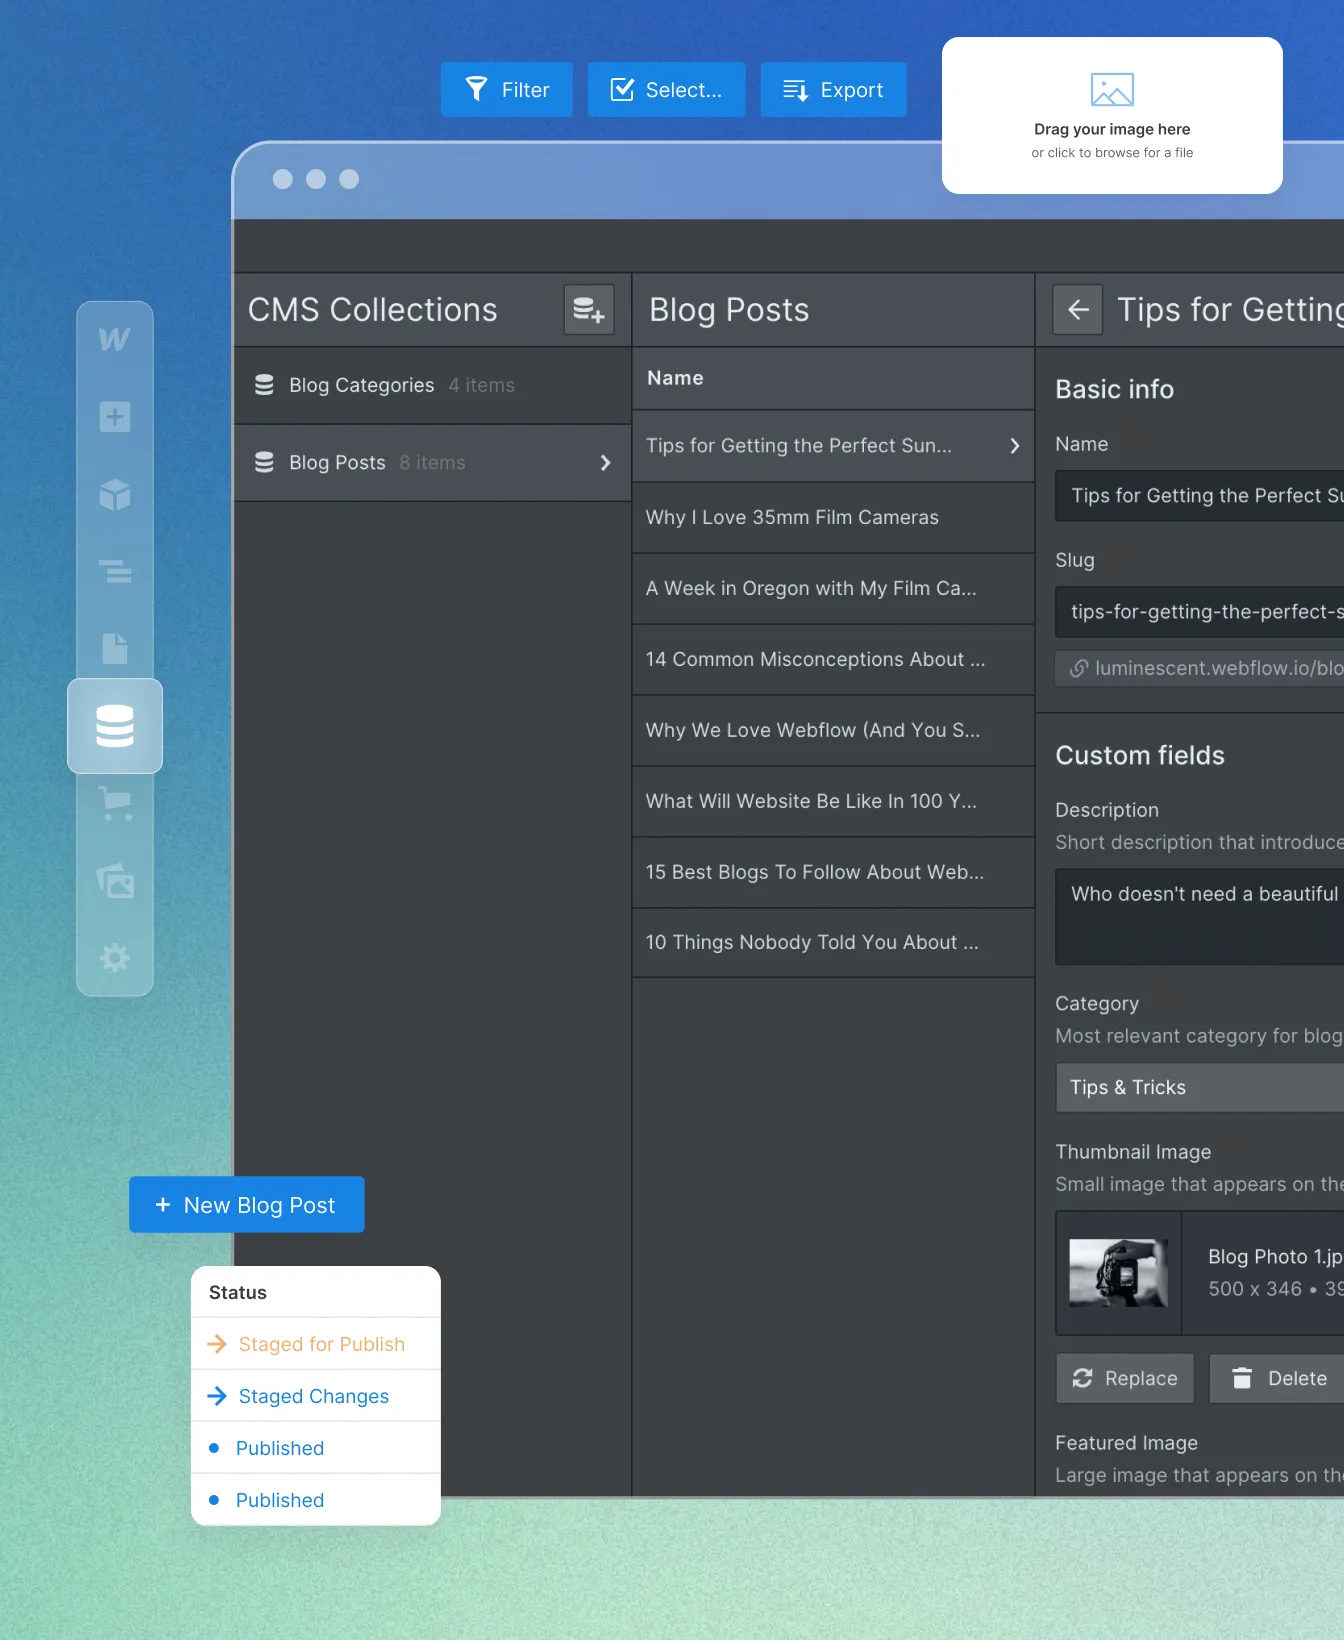Open the Tips for Getting the Perfect Sun row chevron
The width and height of the screenshot is (1344, 1640).
(1015, 445)
